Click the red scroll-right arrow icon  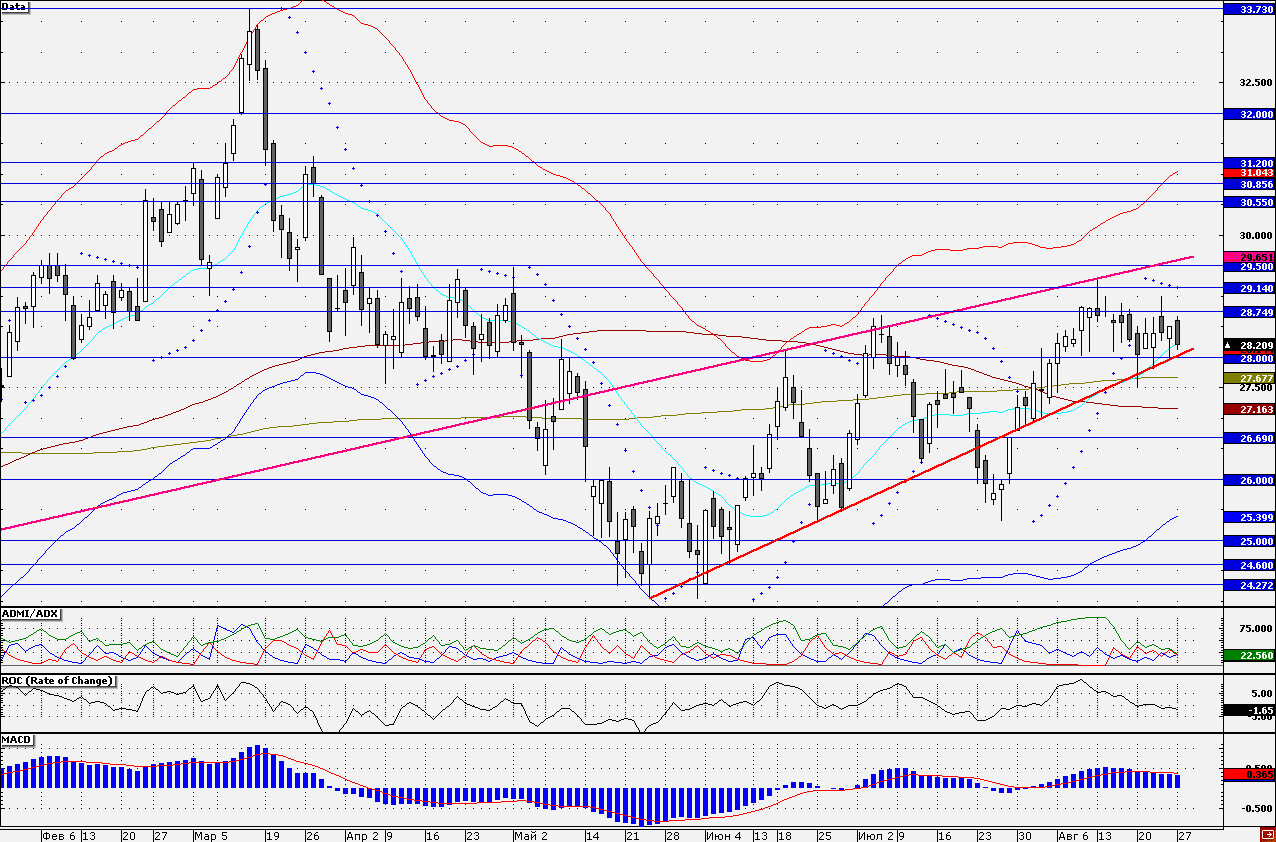pos(1266,834)
